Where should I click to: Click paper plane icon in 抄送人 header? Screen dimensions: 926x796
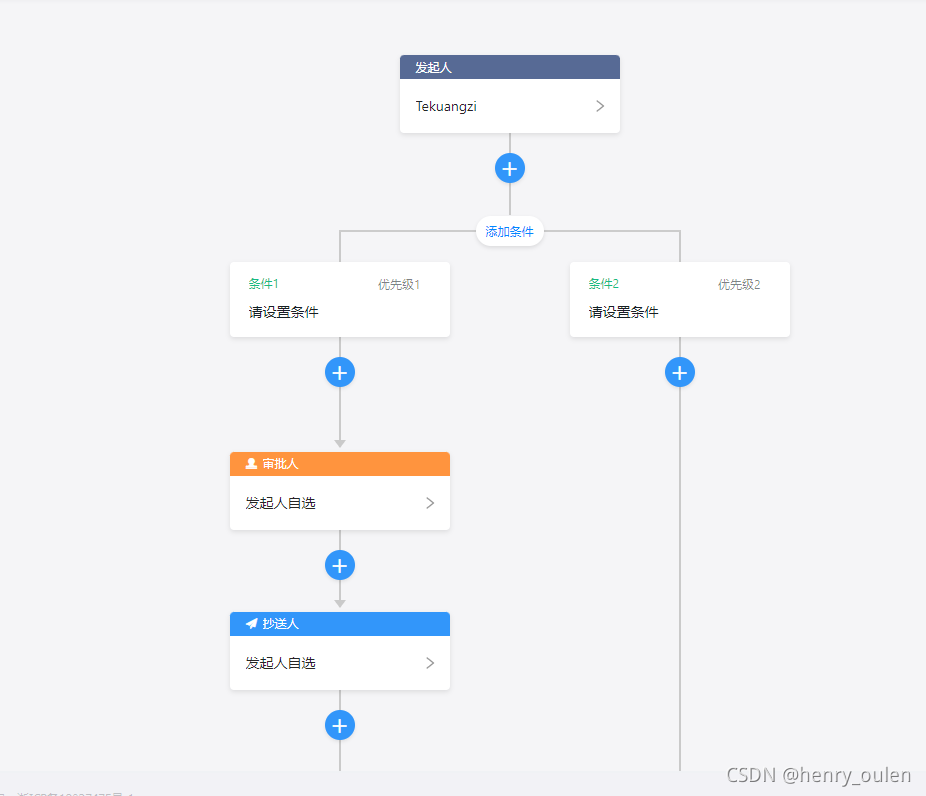(251, 624)
